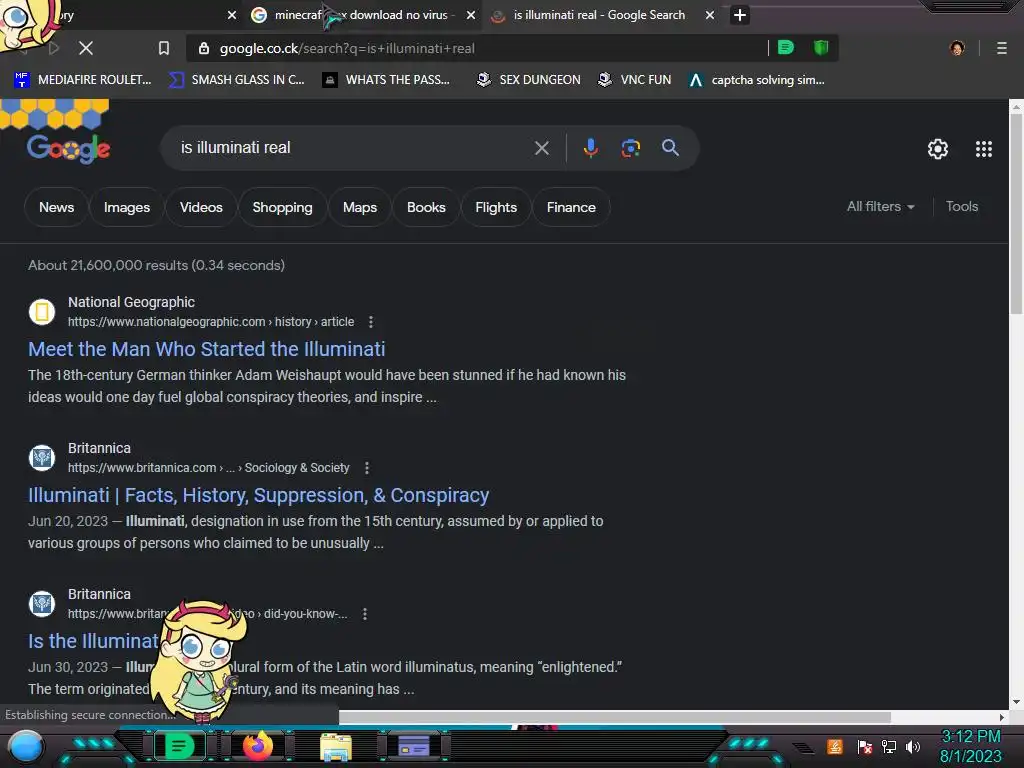The width and height of the screenshot is (1024, 768).
Task: Open options for Britannica did-you-know result
Action: point(364,614)
